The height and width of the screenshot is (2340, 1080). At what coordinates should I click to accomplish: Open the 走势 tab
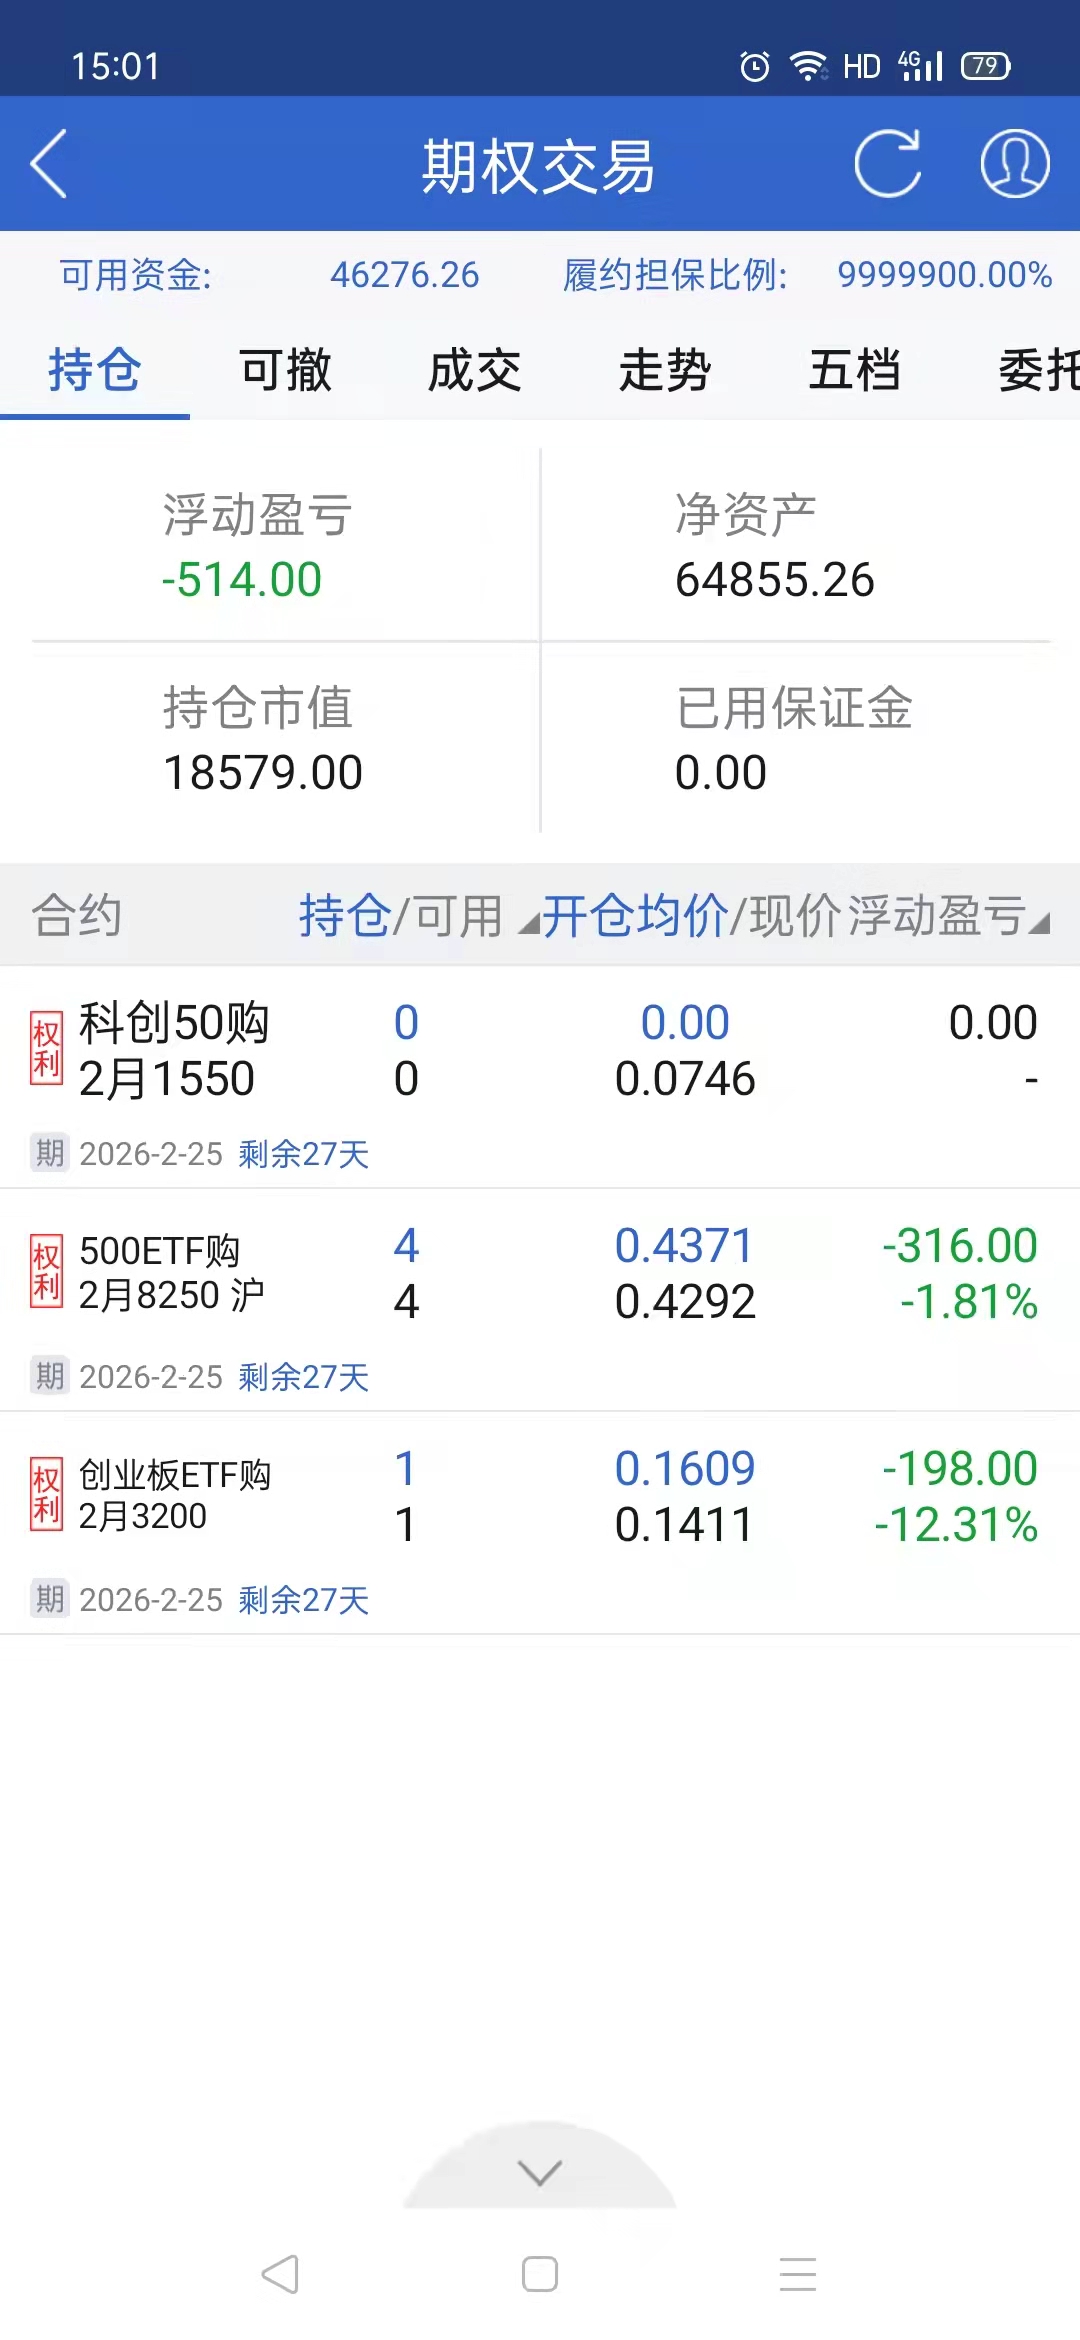(665, 370)
